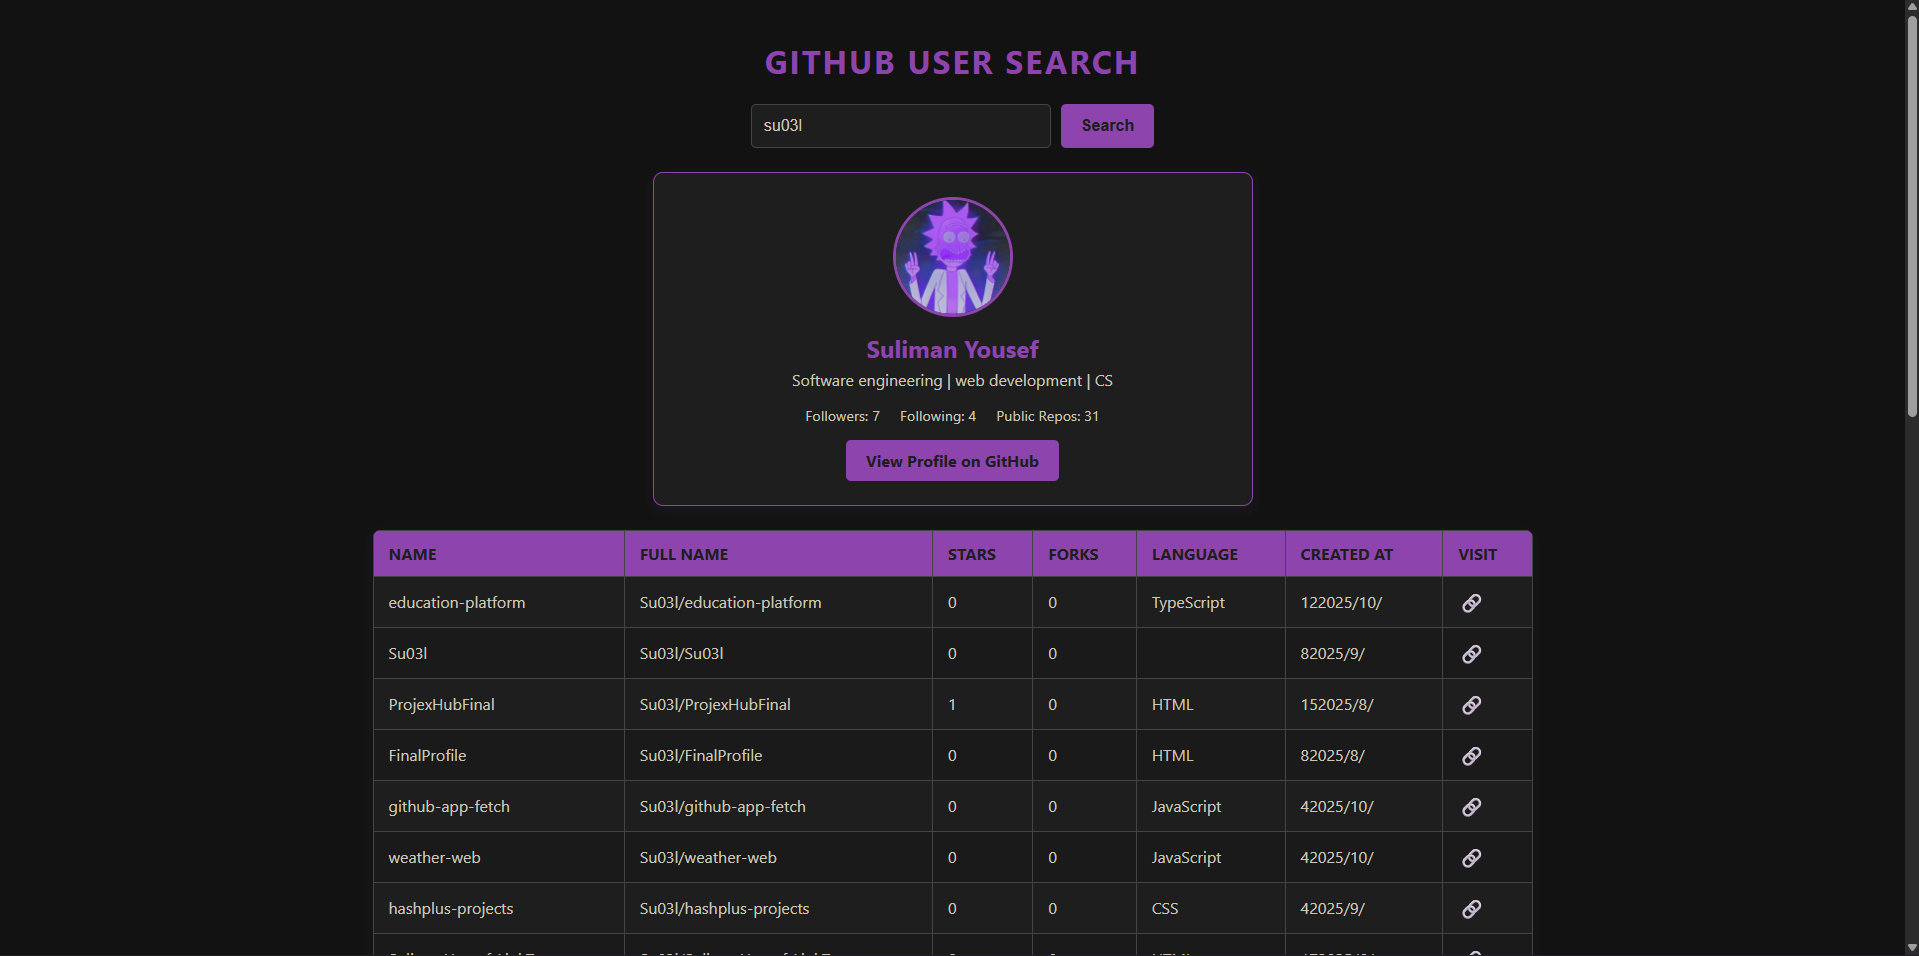Focus the username search input field

(x=900, y=126)
